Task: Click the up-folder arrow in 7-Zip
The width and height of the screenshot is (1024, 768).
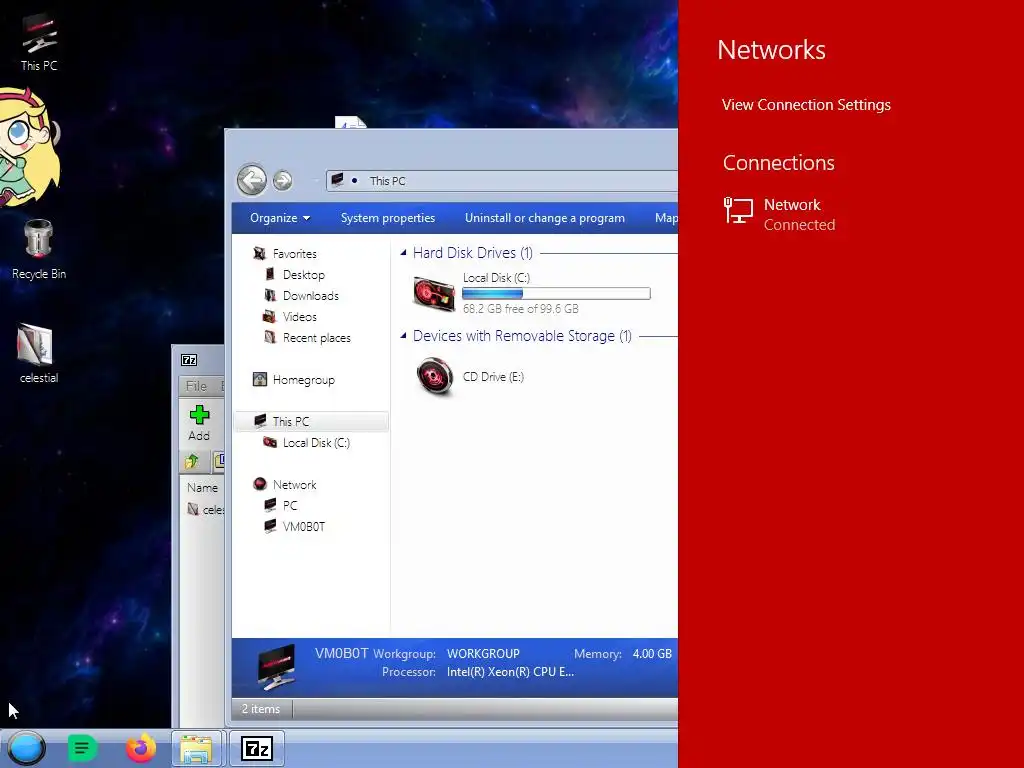Action: click(191, 461)
